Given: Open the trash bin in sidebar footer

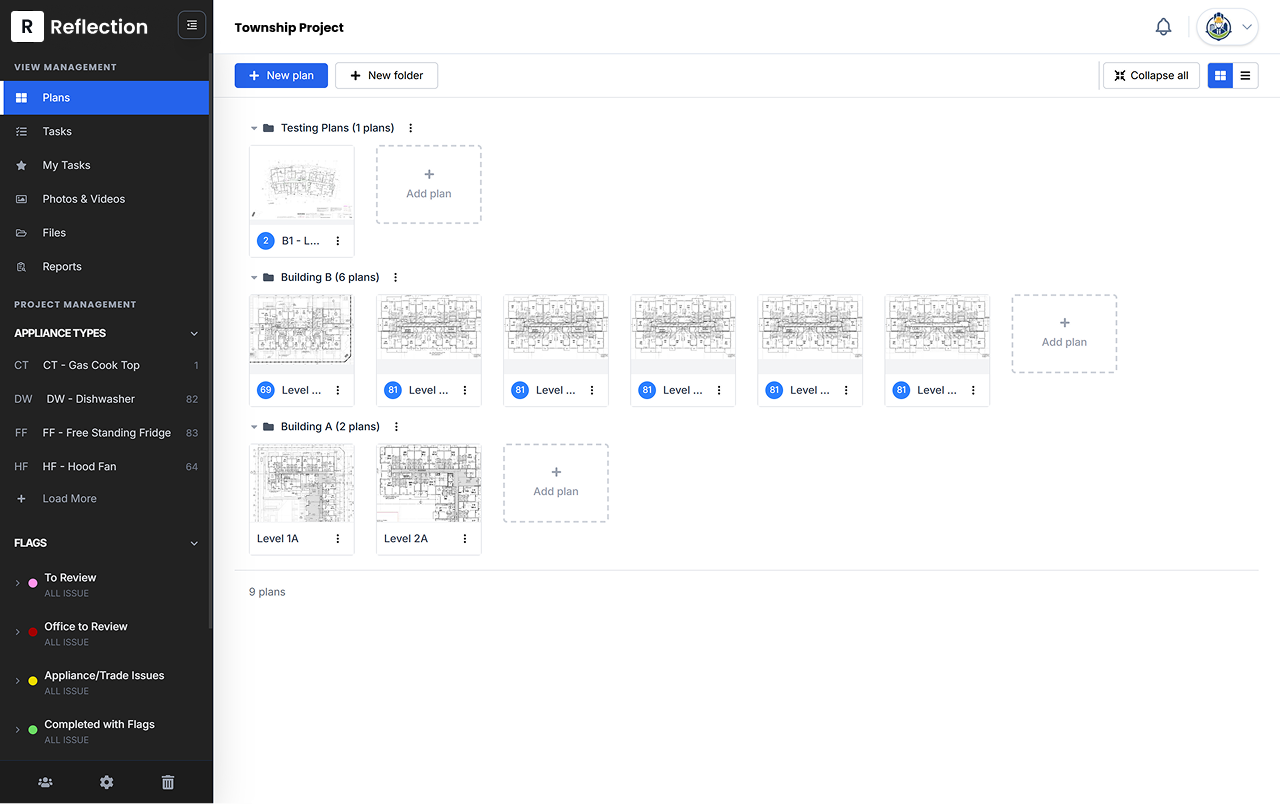Looking at the screenshot, I should (168, 782).
